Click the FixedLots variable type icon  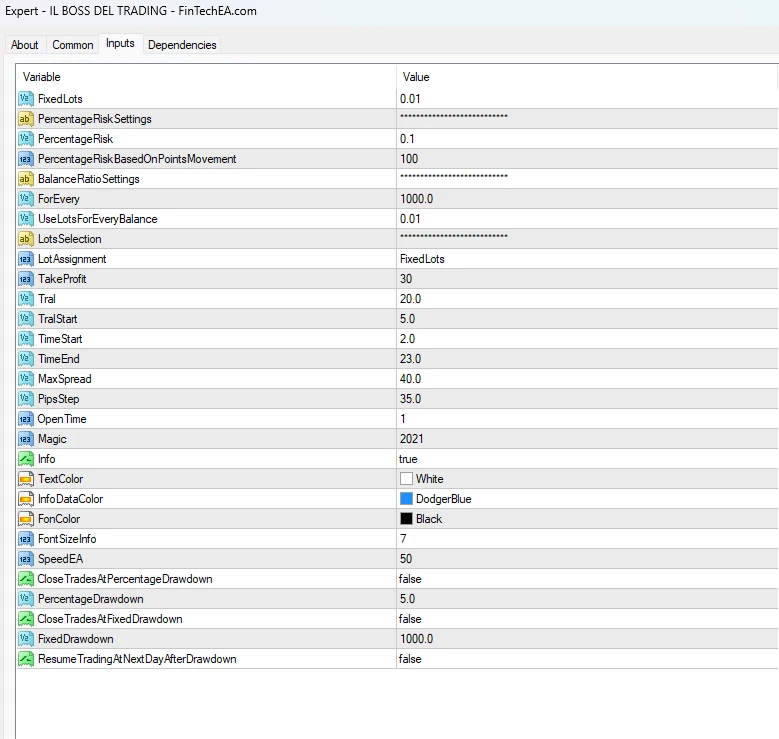(x=26, y=99)
